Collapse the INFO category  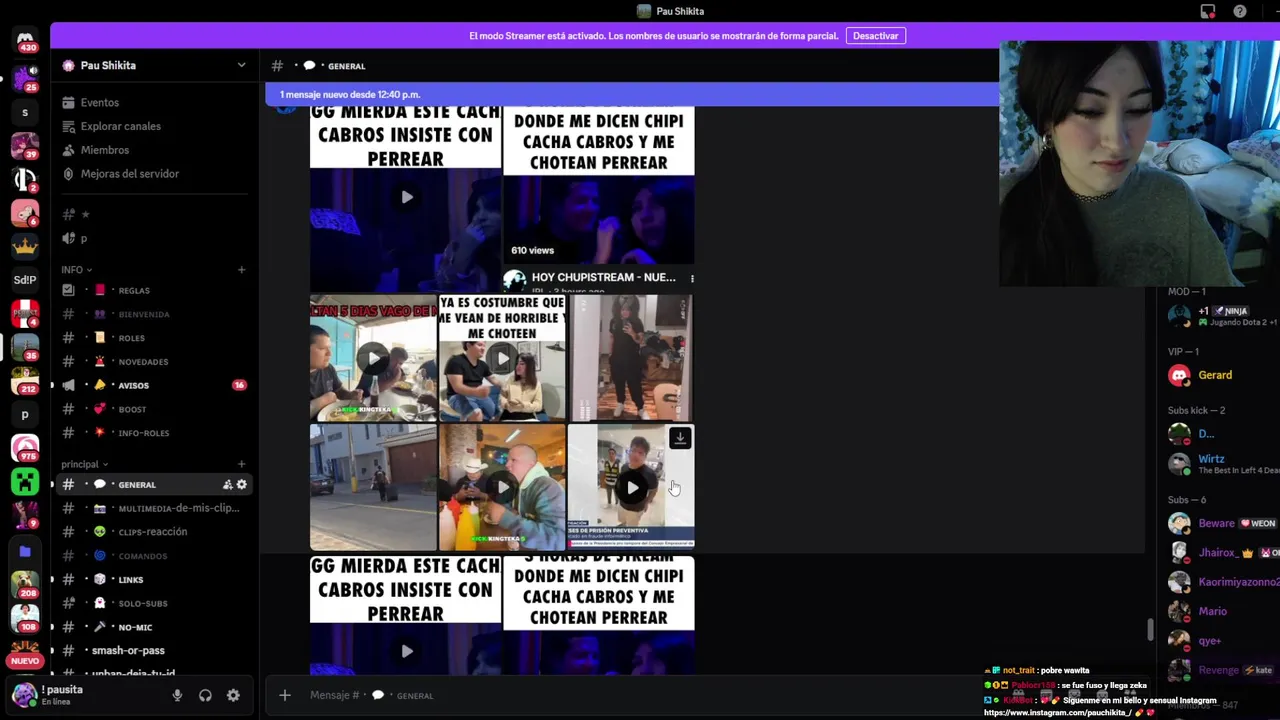point(76,270)
